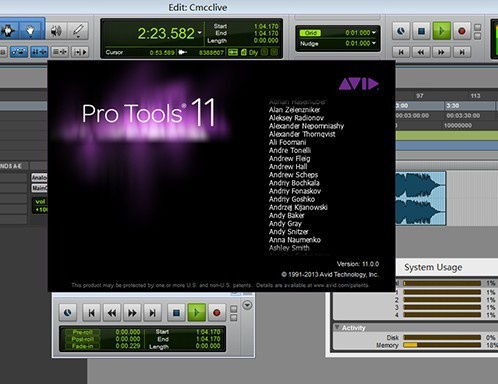The height and width of the screenshot is (384, 498).
Task: Click timecode ruler 00:03:30:00
Action: click(x=463, y=115)
